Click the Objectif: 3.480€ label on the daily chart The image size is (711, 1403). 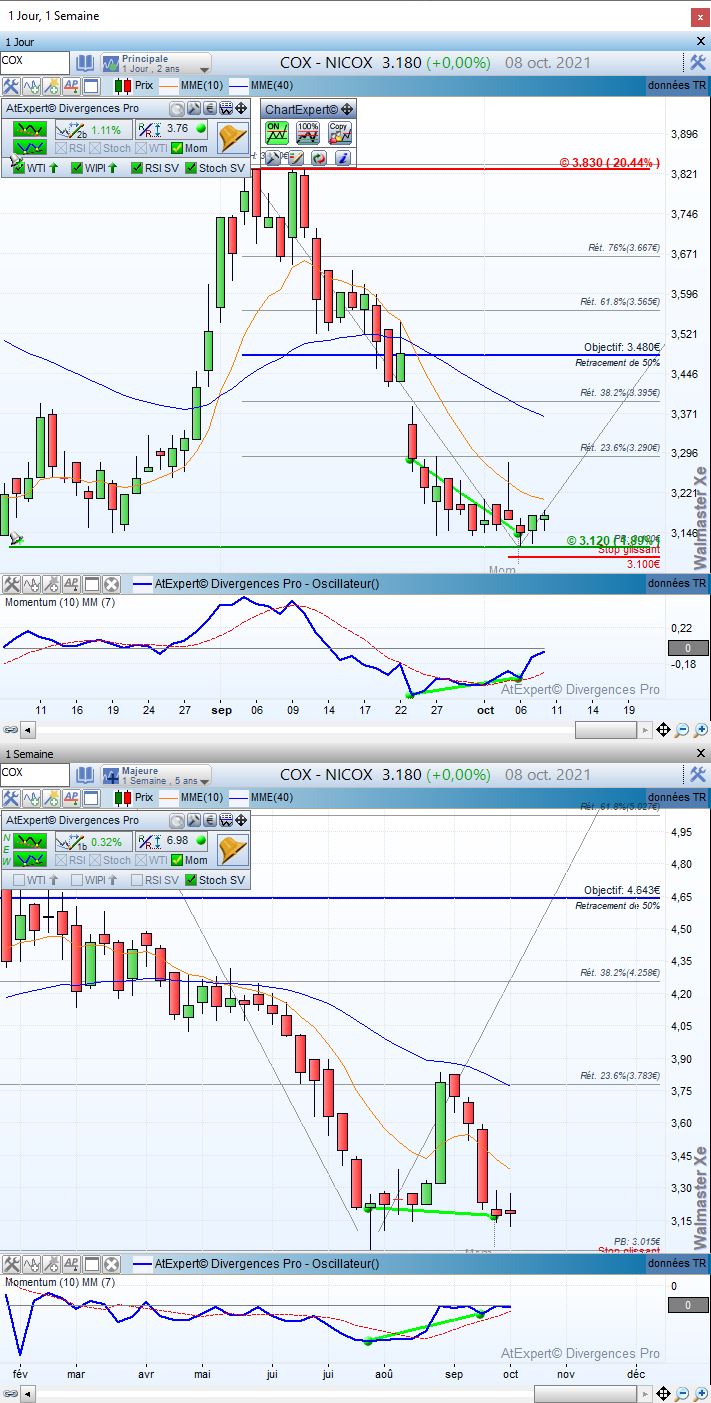click(622, 347)
